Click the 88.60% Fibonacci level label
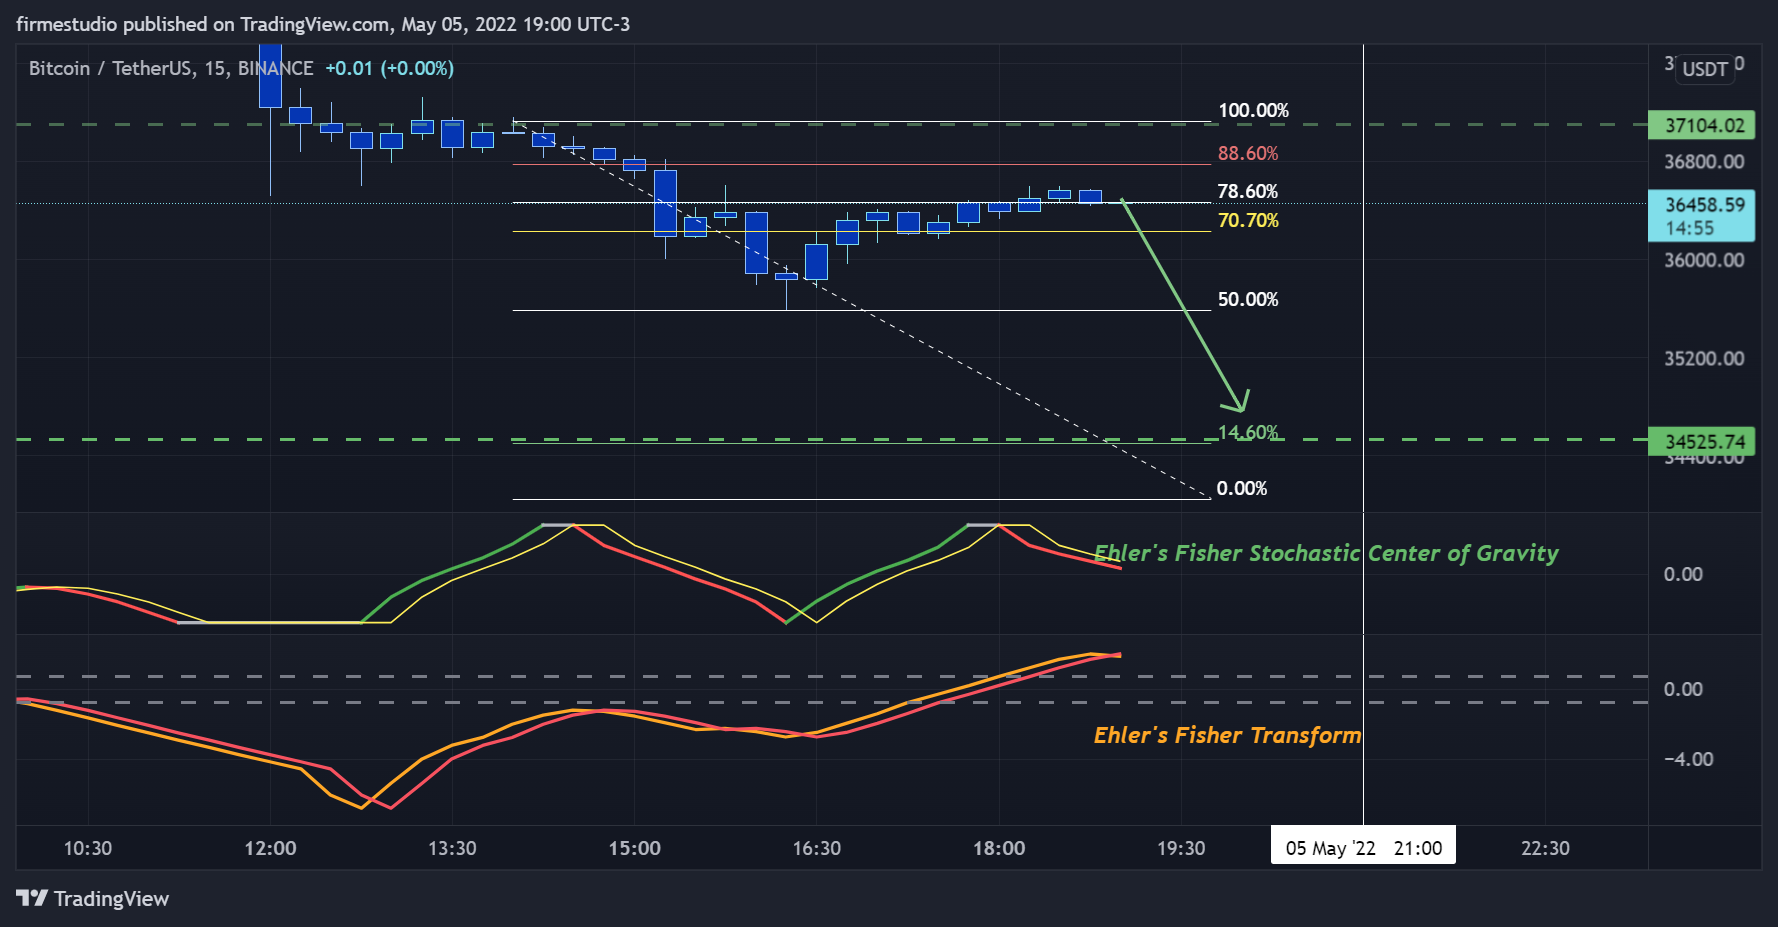This screenshot has height=927, width=1778. (x=1248, y=153)
